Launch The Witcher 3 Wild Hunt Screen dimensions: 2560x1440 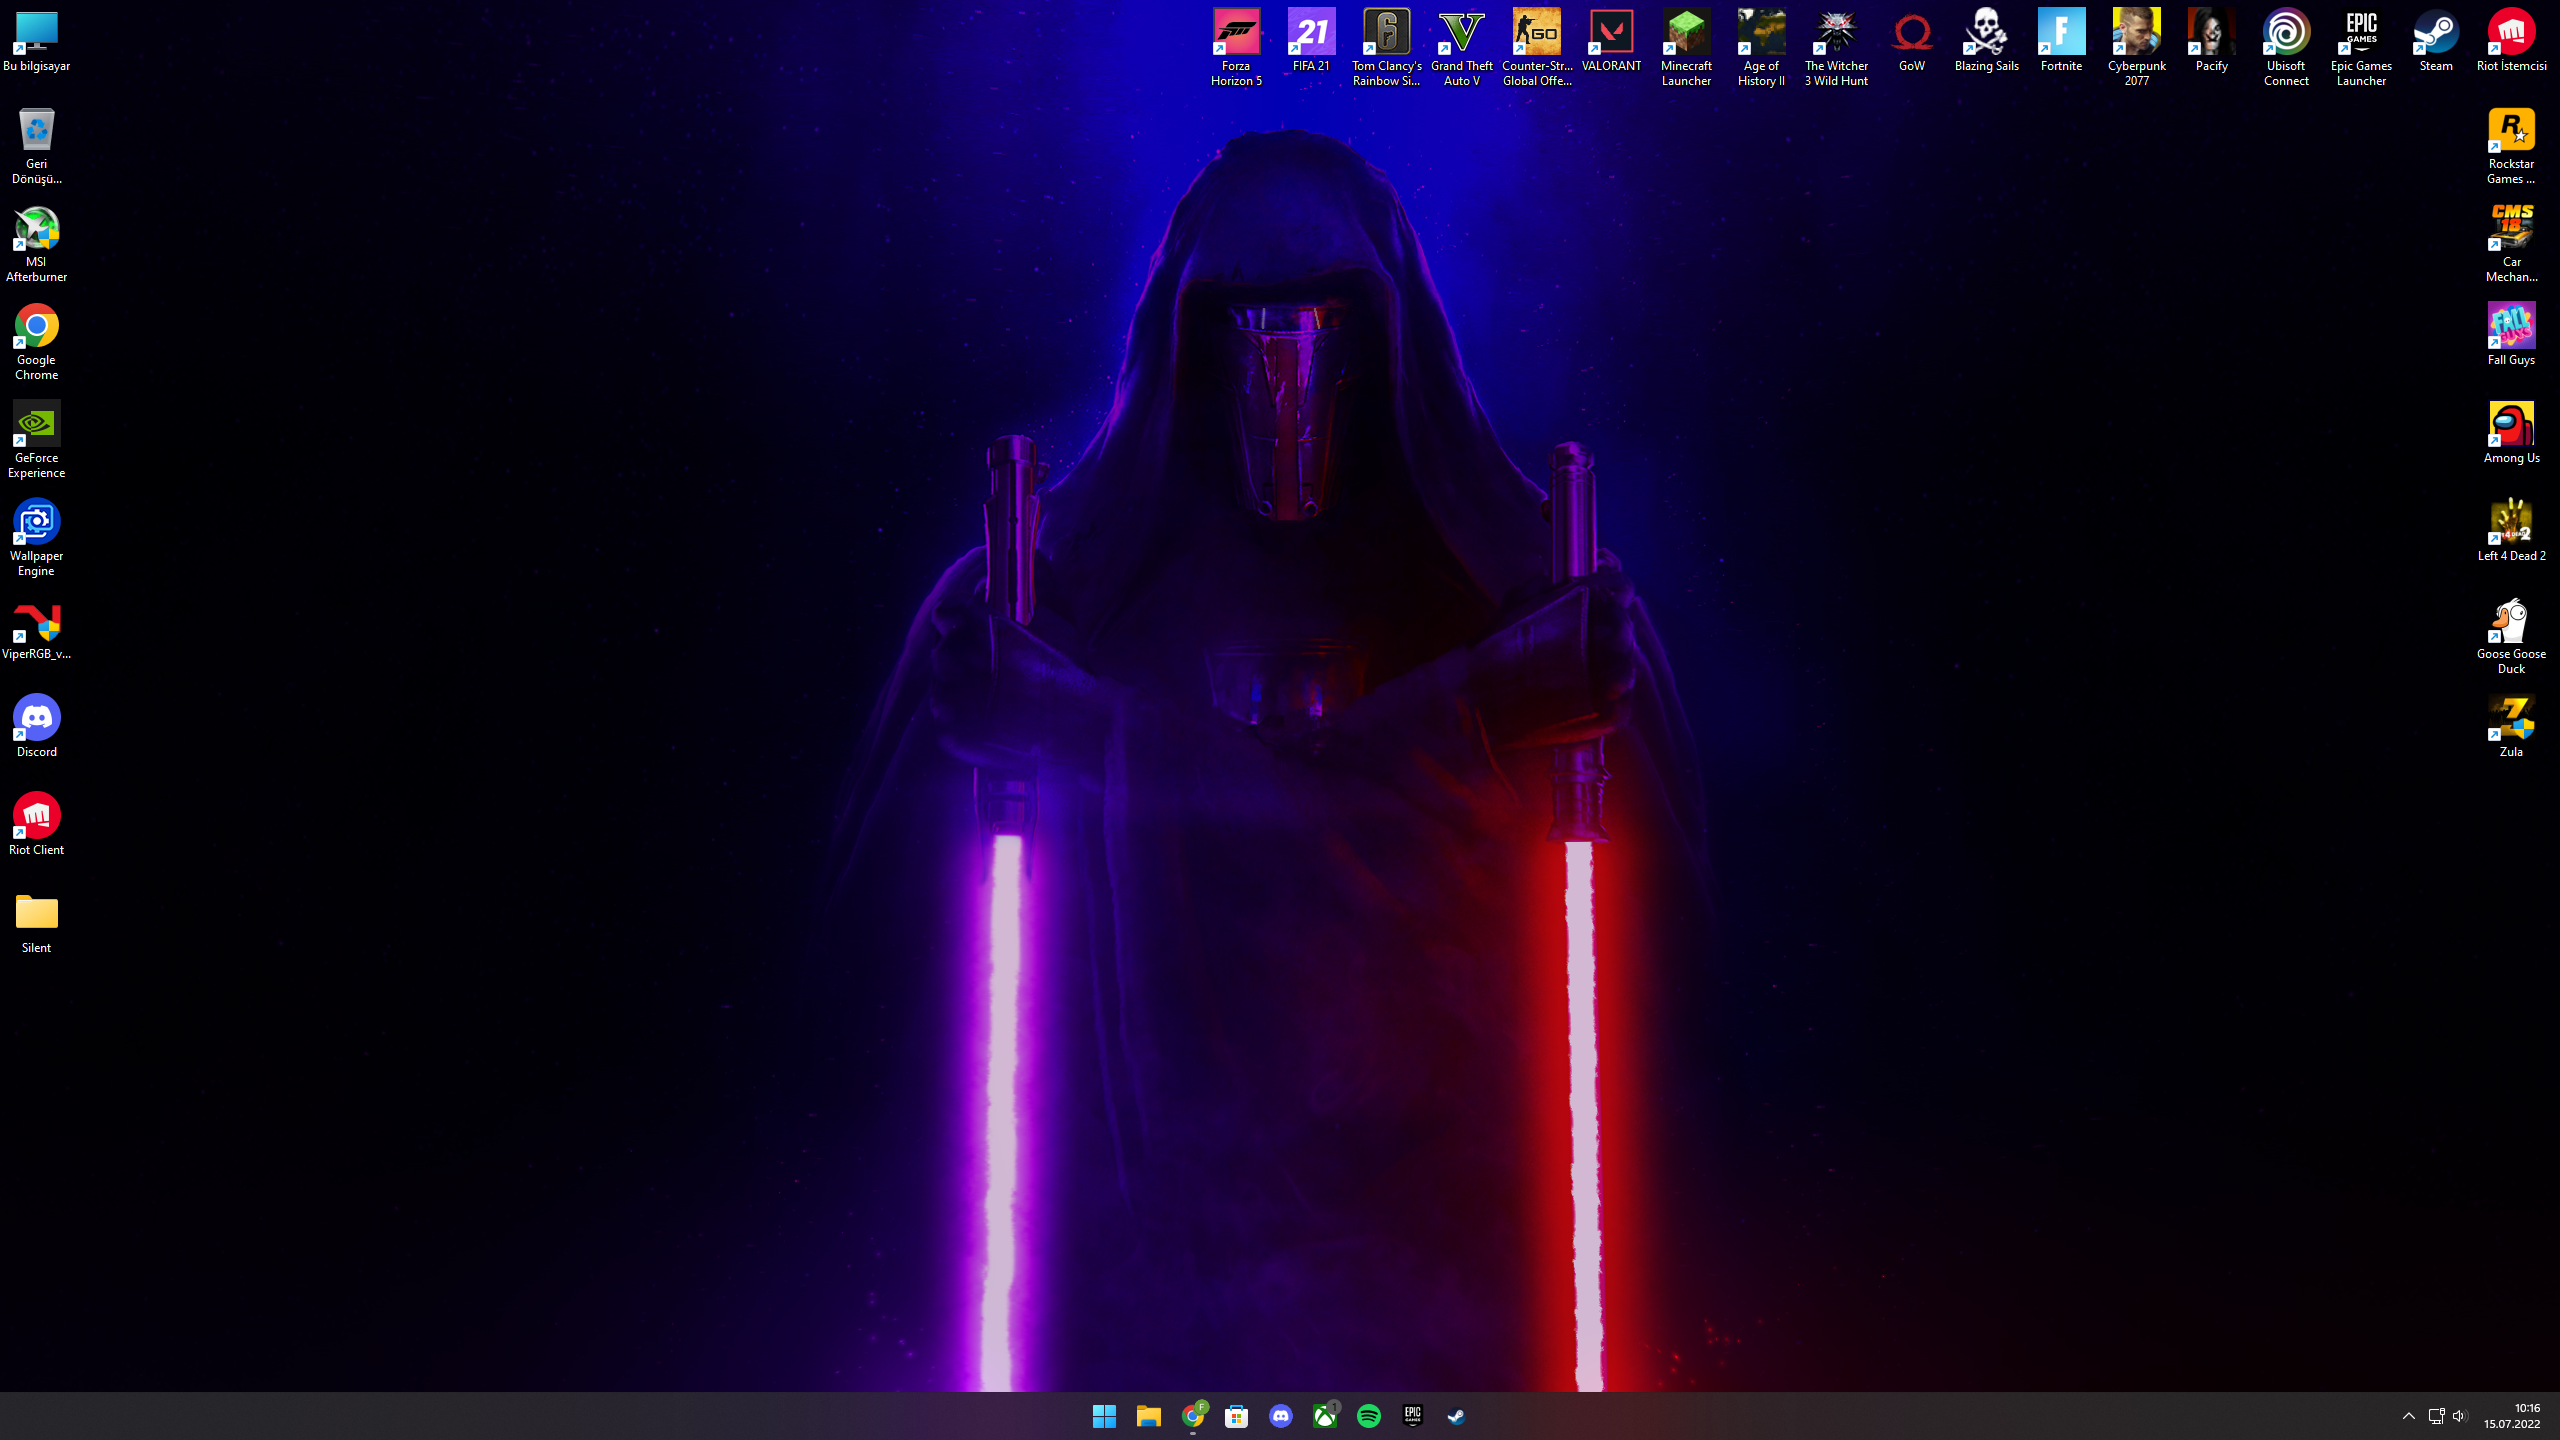(x=1836, y=48)
